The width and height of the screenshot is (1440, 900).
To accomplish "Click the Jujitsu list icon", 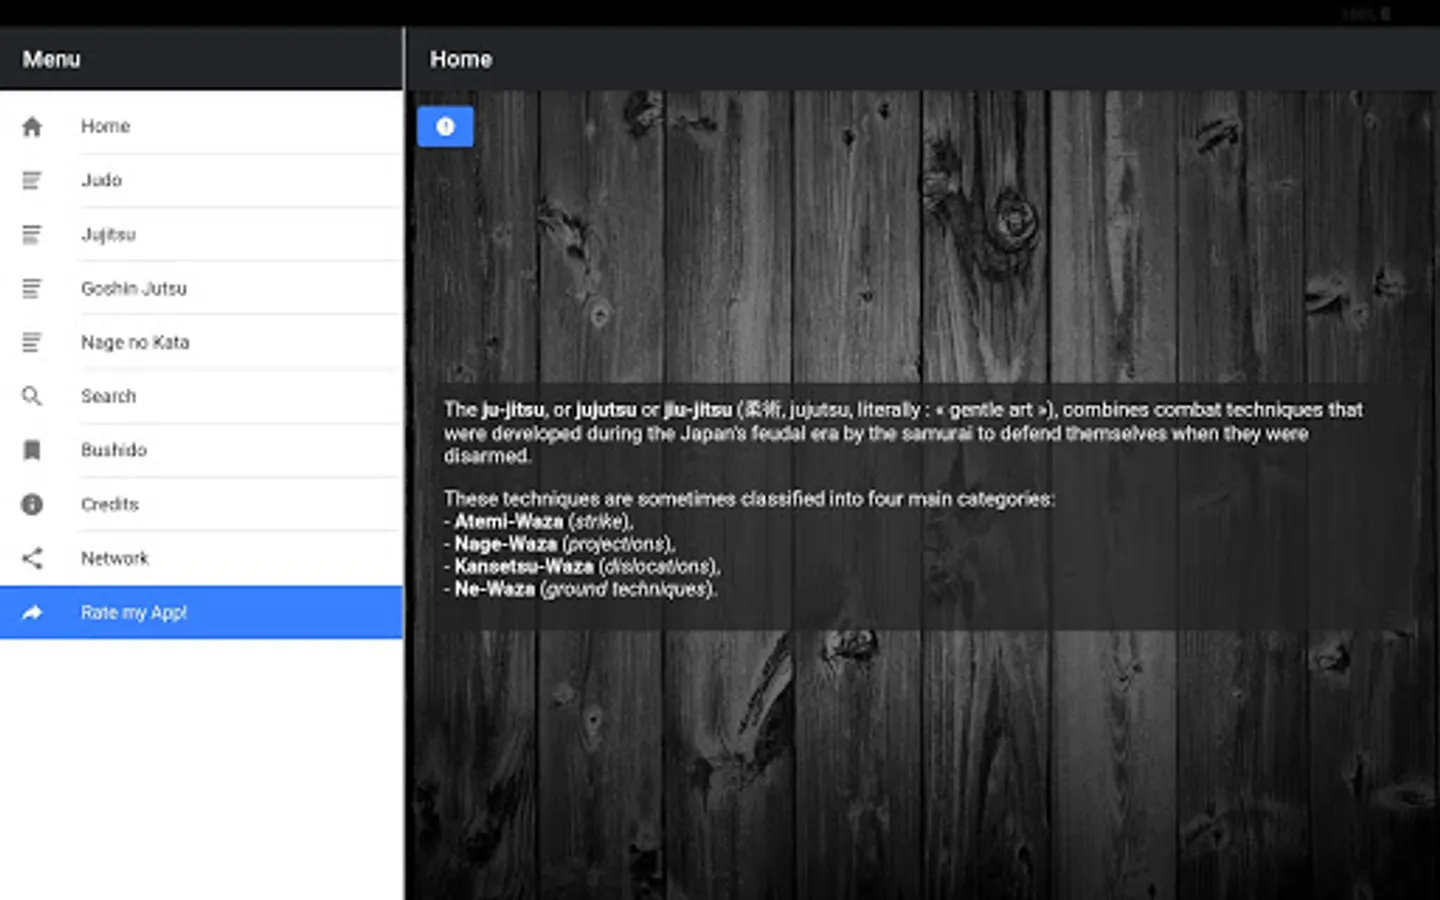I will point(32,234).
